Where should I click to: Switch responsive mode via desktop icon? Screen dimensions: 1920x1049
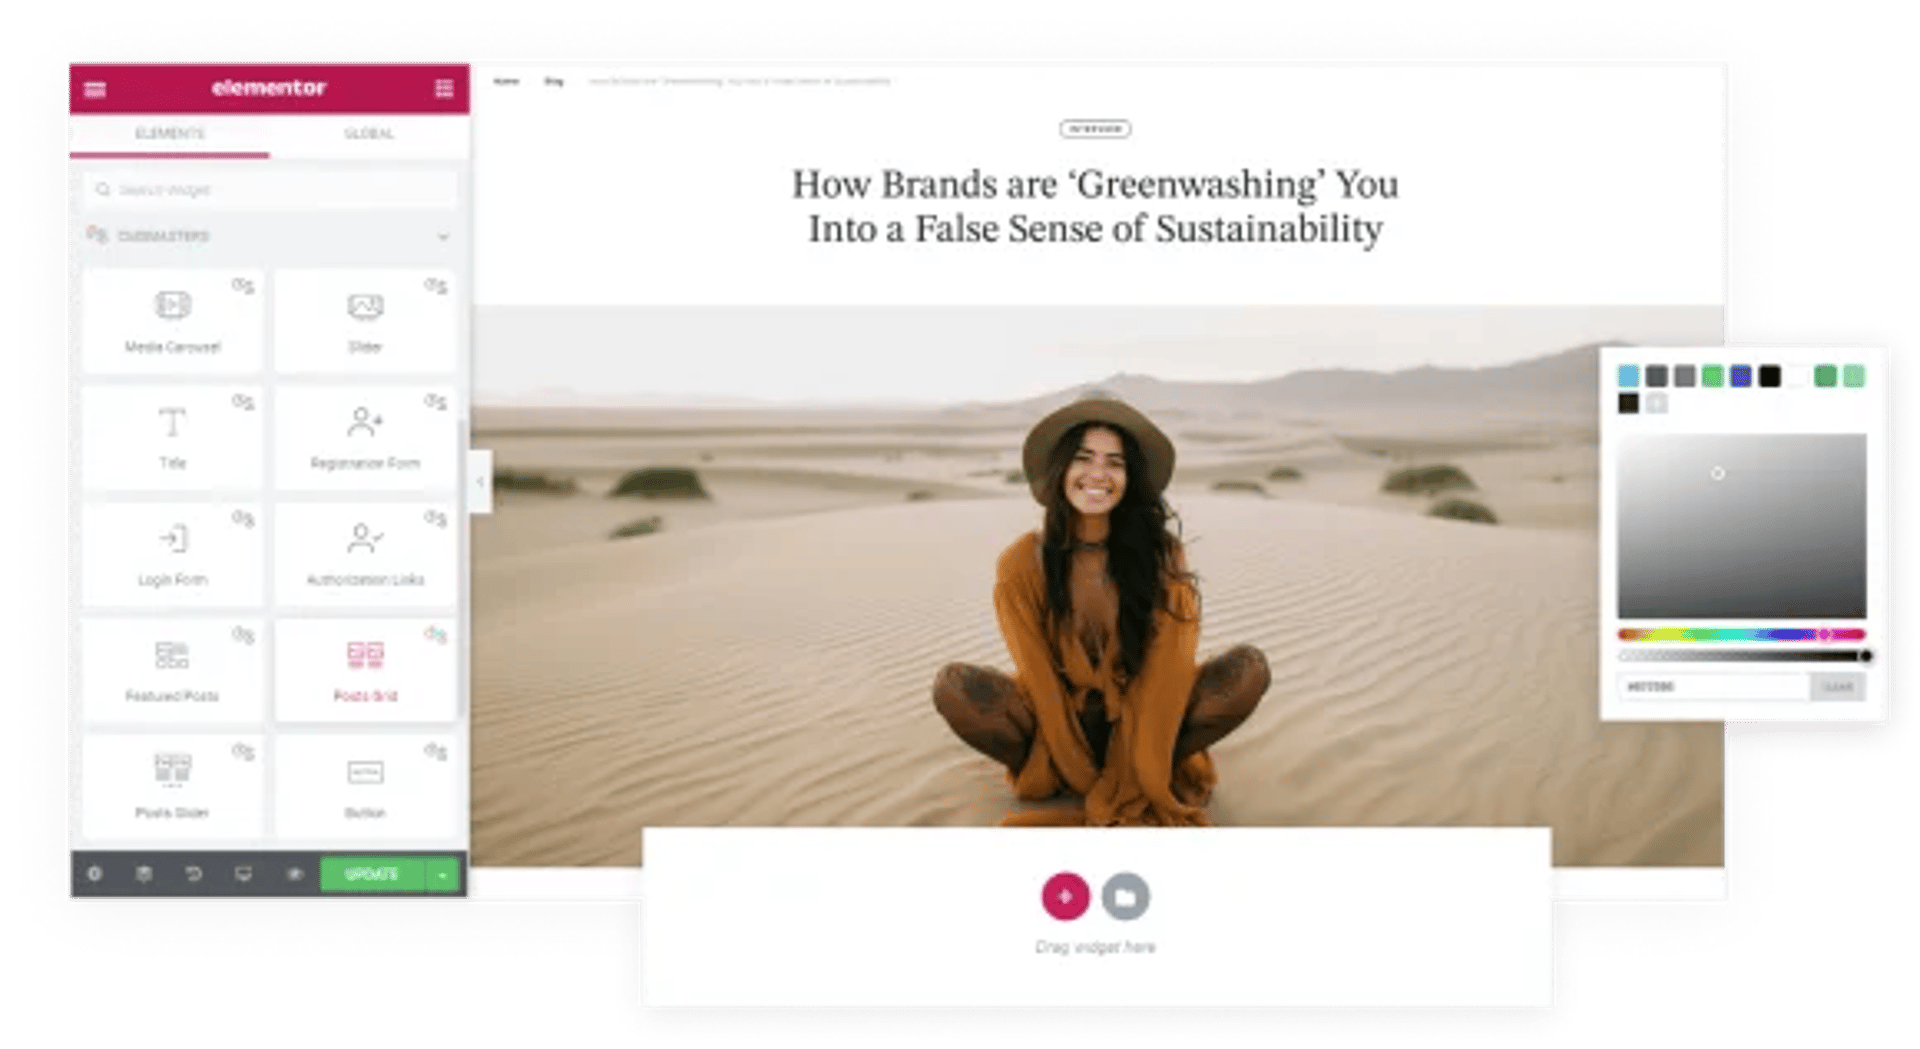pyautogui.click(x=243, y=874)
